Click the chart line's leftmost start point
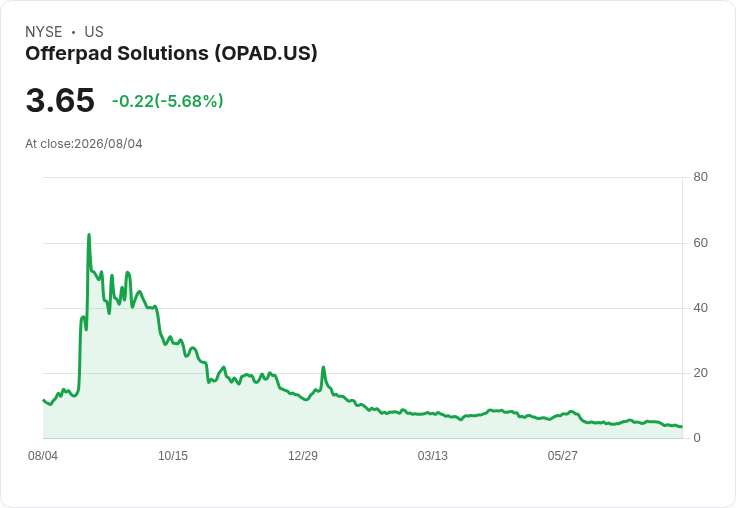Image resolution: width=736 pixels, height=508 pixels. coord(44,400)
